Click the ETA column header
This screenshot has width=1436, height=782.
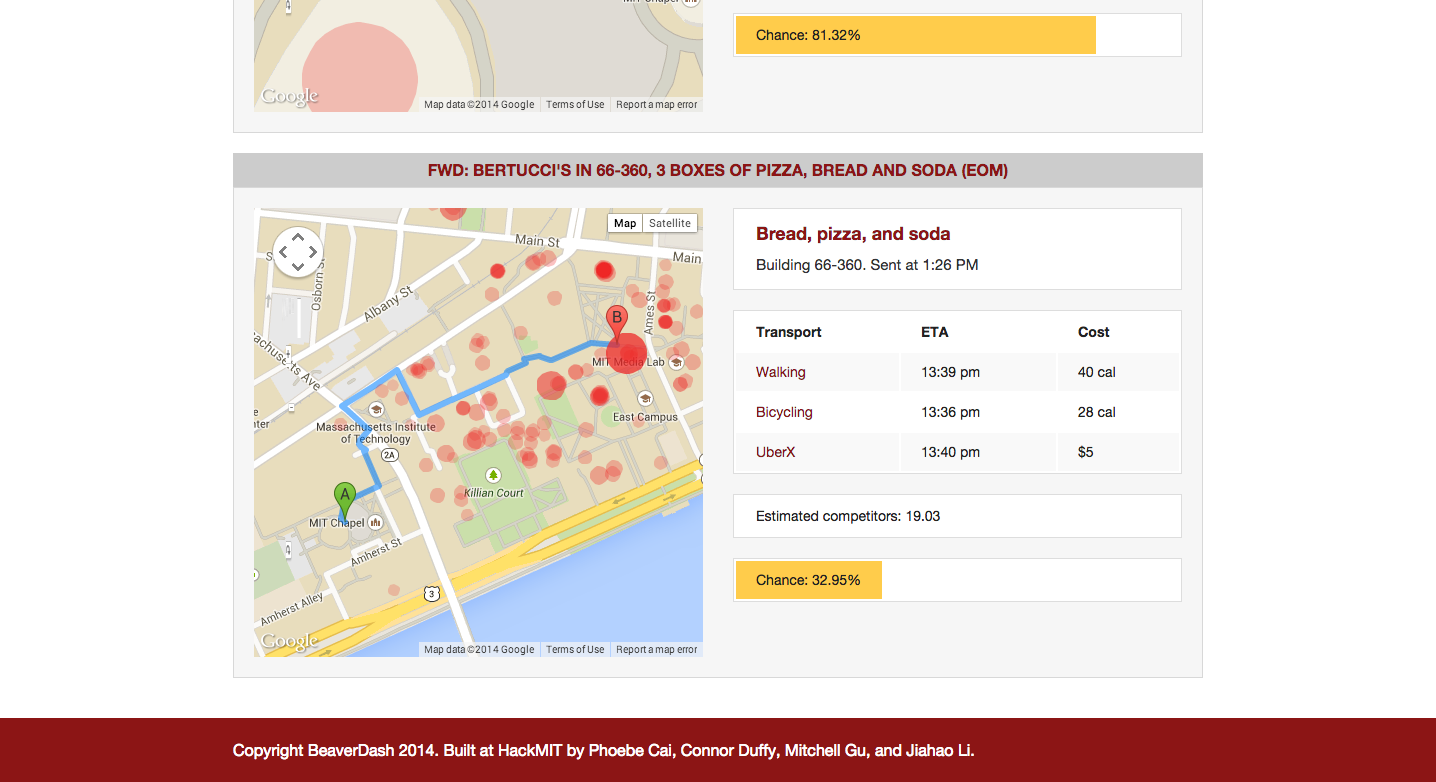click(935, 332)
